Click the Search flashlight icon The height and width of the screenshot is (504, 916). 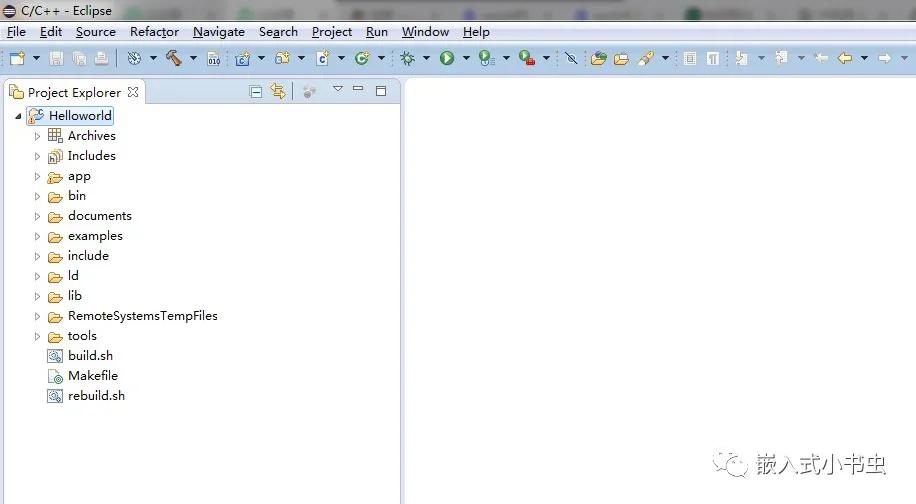click(647, 58)
